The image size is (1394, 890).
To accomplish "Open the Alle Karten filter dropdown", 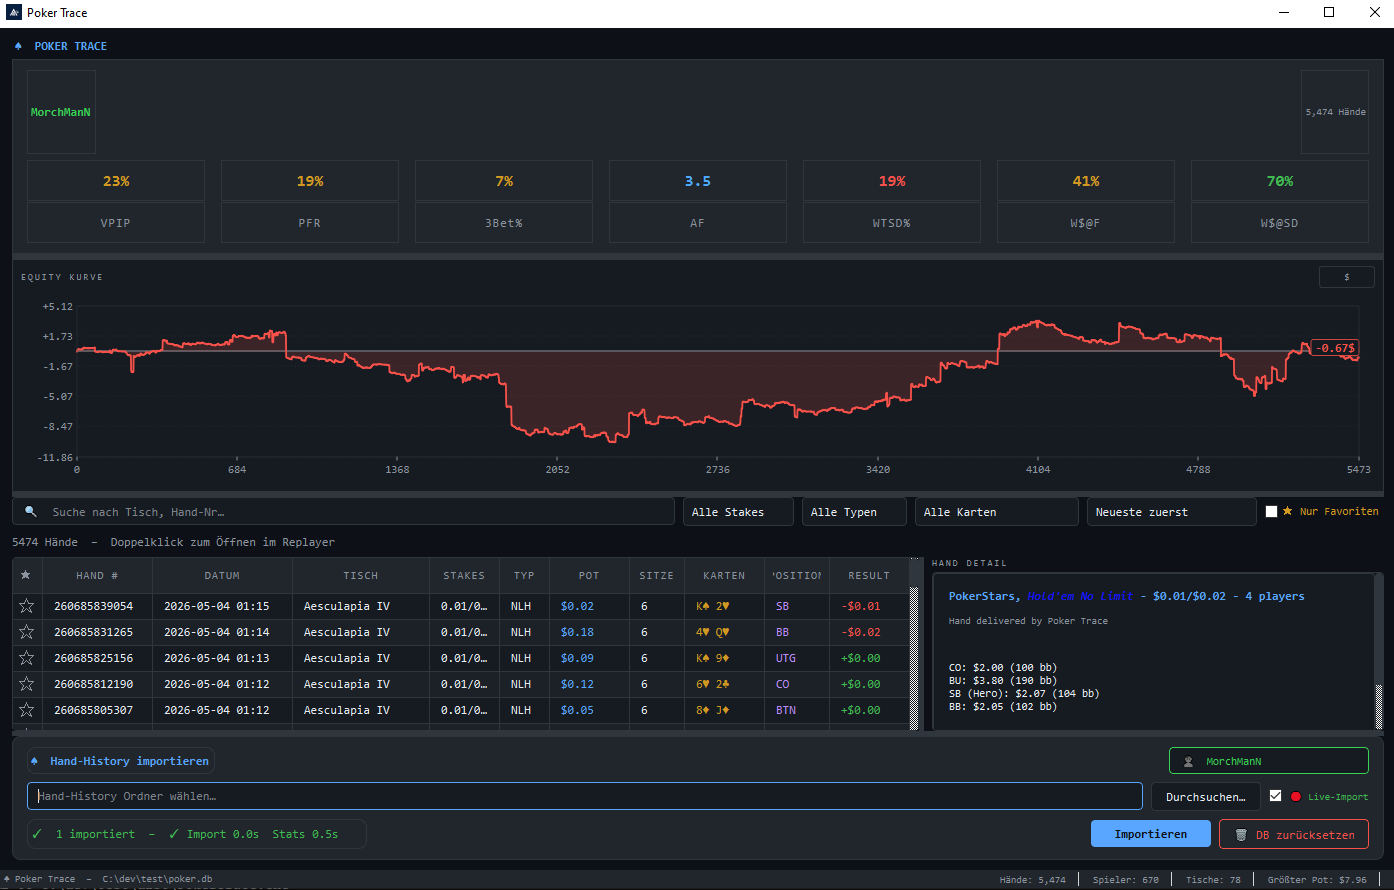I will [x=996, y=512].
